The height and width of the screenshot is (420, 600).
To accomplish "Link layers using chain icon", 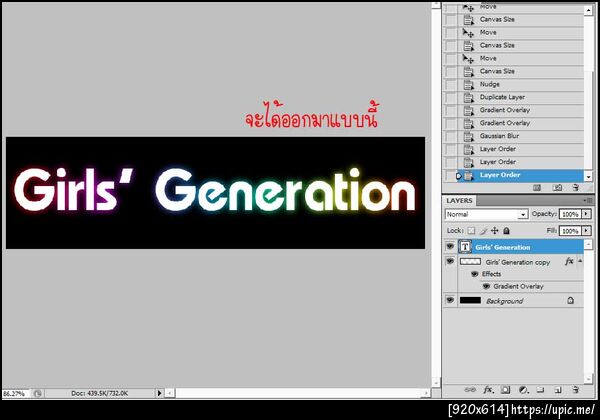I will click(x=470, y=390).
